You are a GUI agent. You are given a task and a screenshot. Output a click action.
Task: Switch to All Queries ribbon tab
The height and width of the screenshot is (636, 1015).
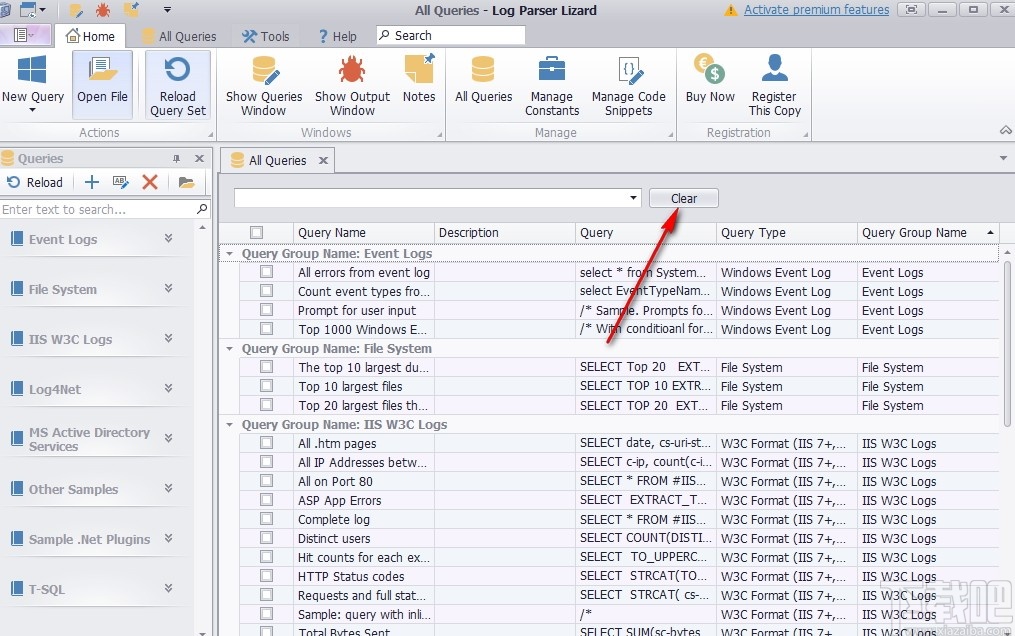[179, 36]
